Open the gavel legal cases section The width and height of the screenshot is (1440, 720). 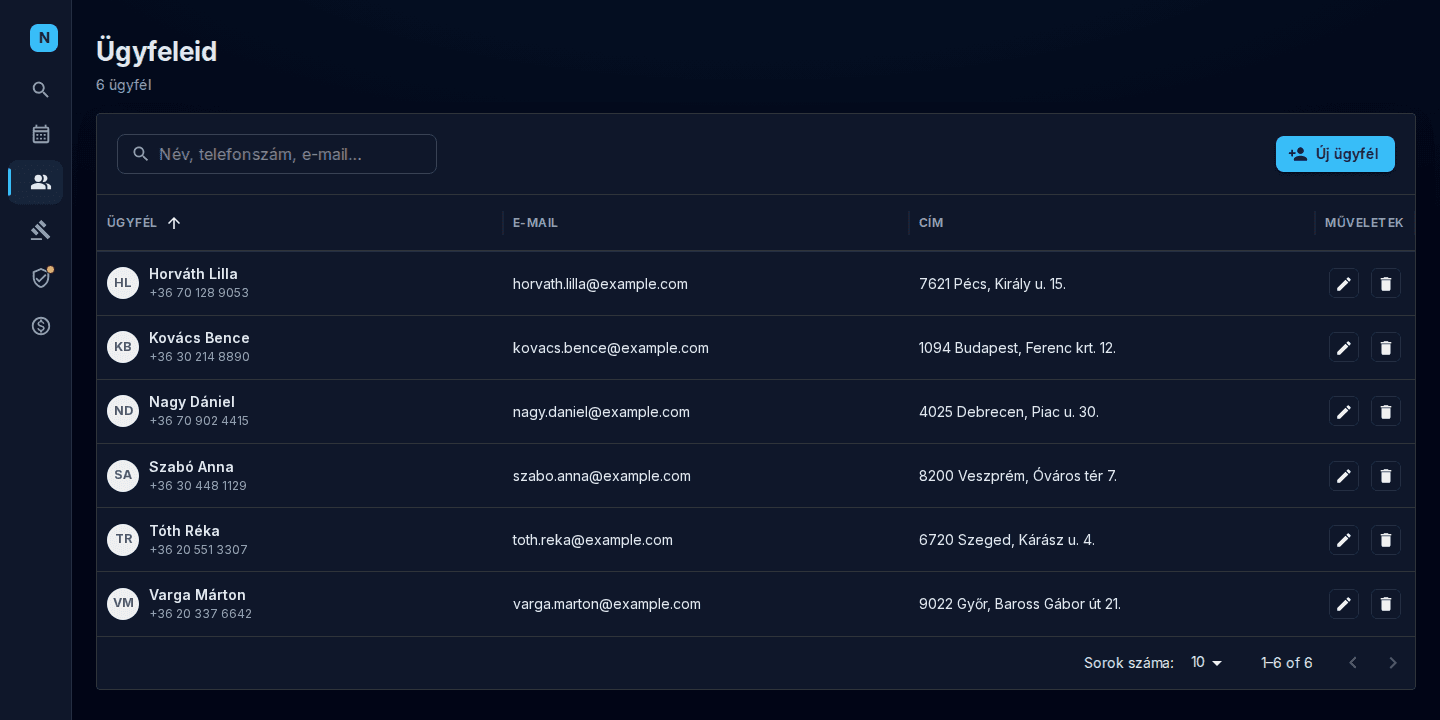click(41, 230)
